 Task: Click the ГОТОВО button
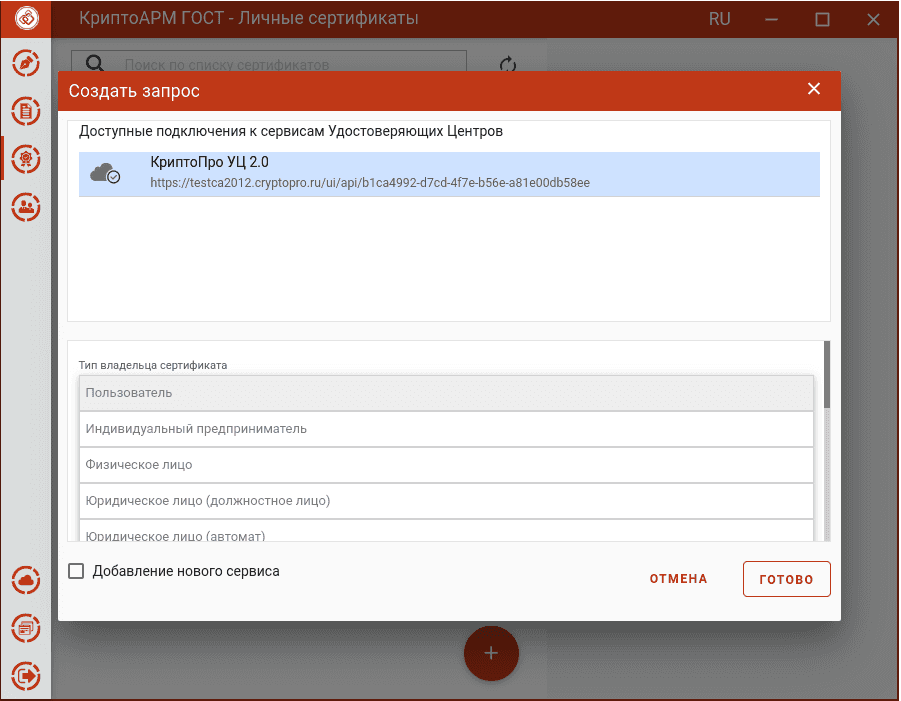786,579
